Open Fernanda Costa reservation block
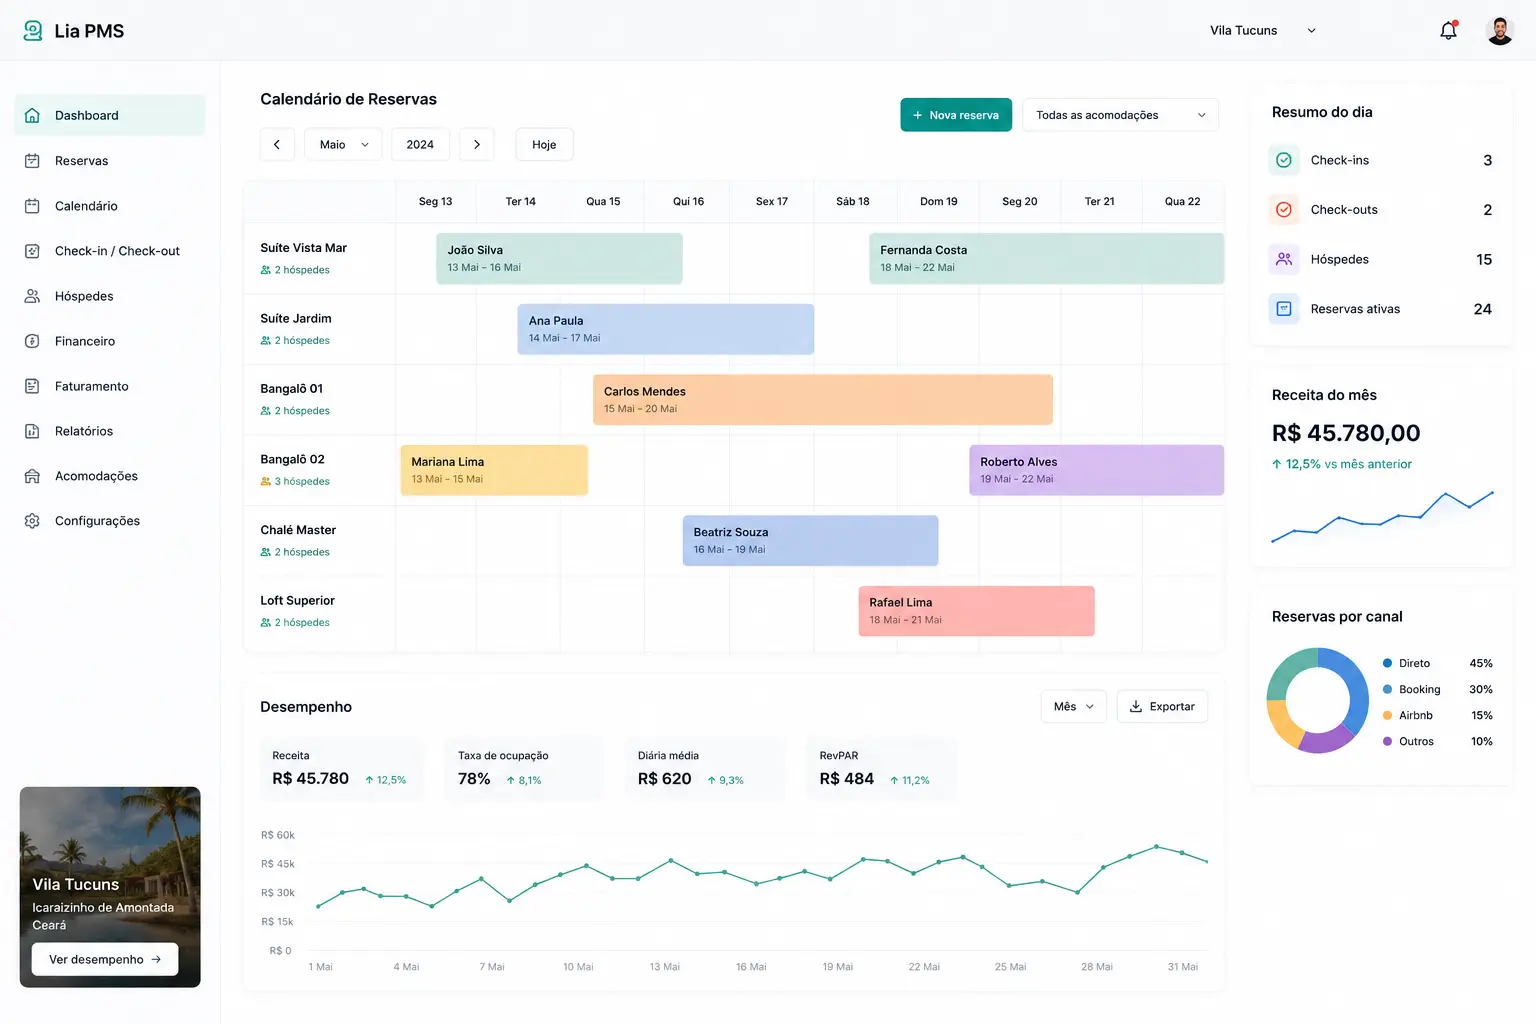This screenshot has width=1536, height=1024. pyautogui.click(x=1046, y=258)
